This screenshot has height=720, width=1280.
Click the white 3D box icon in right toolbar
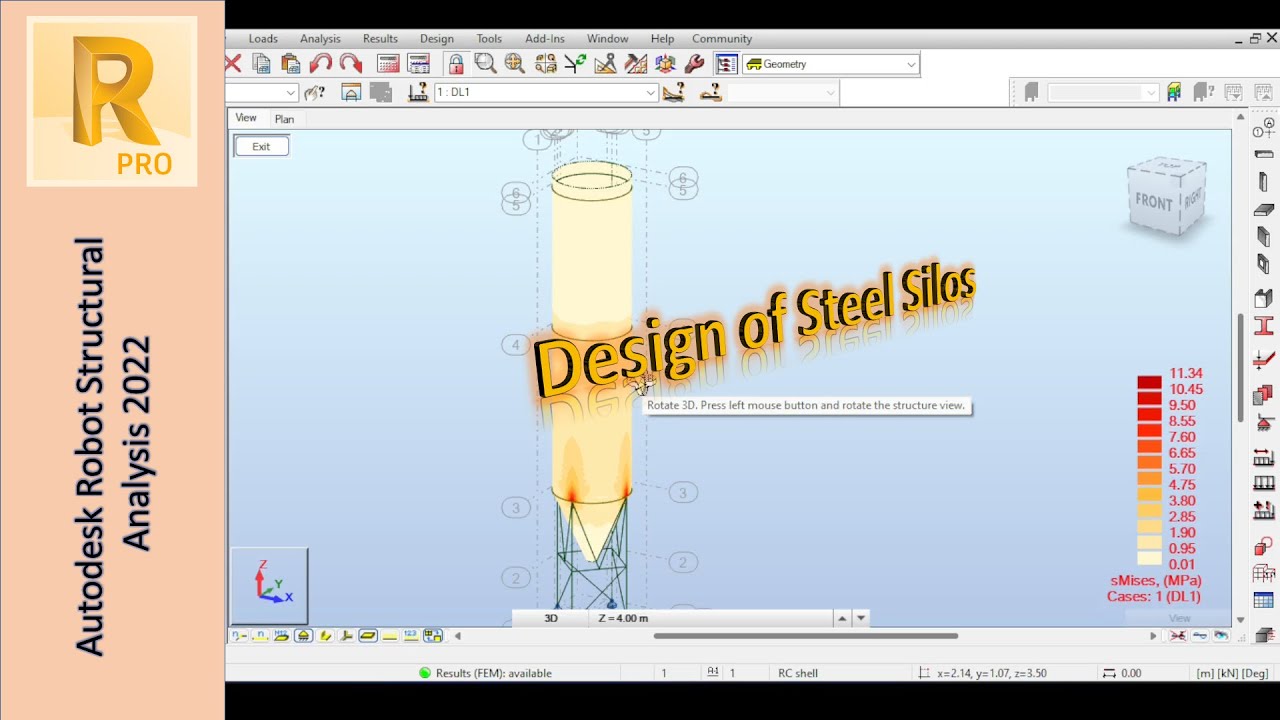coord(1264,298)
